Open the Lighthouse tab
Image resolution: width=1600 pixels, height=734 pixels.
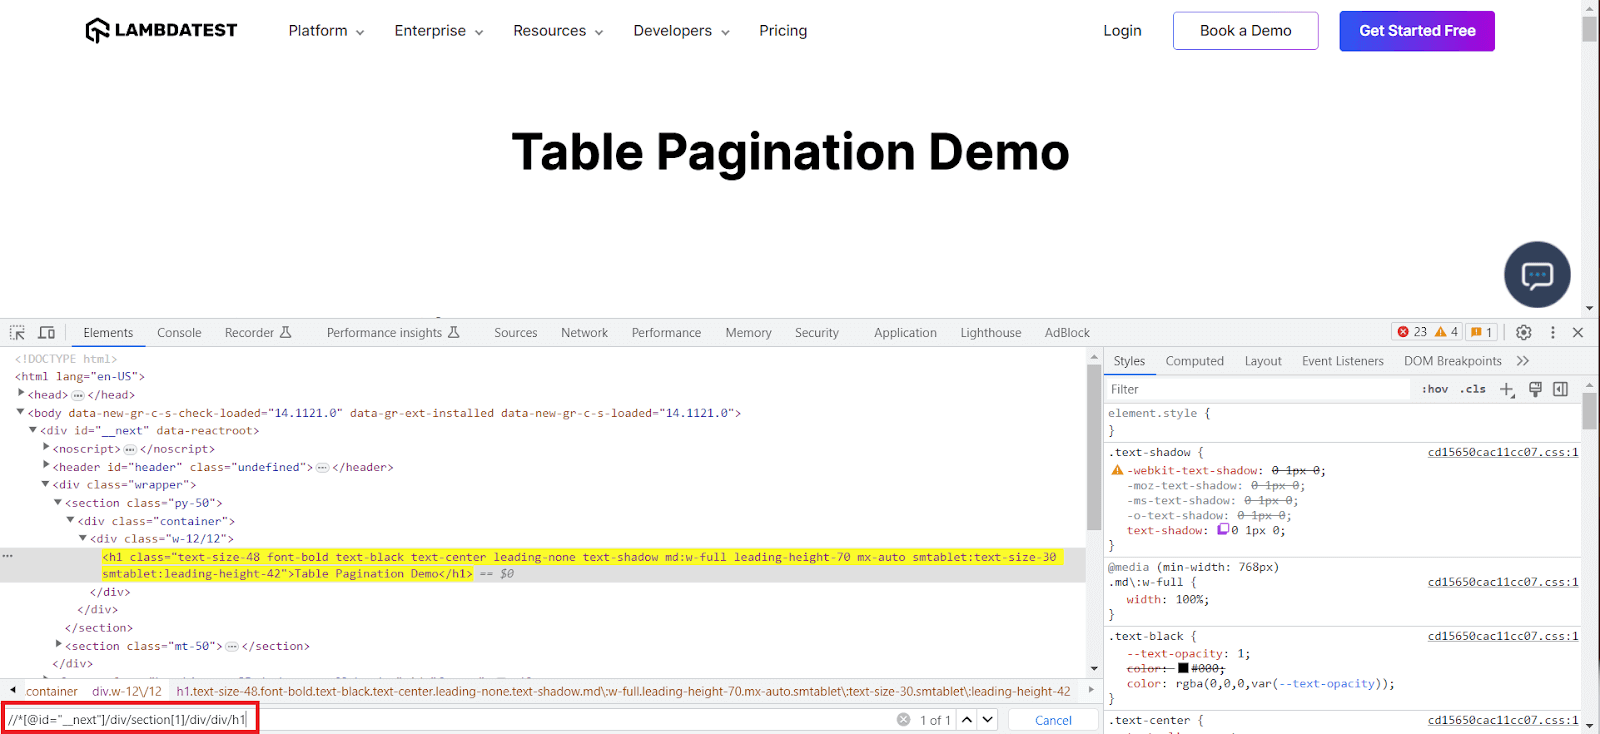(x=991, y=333)
